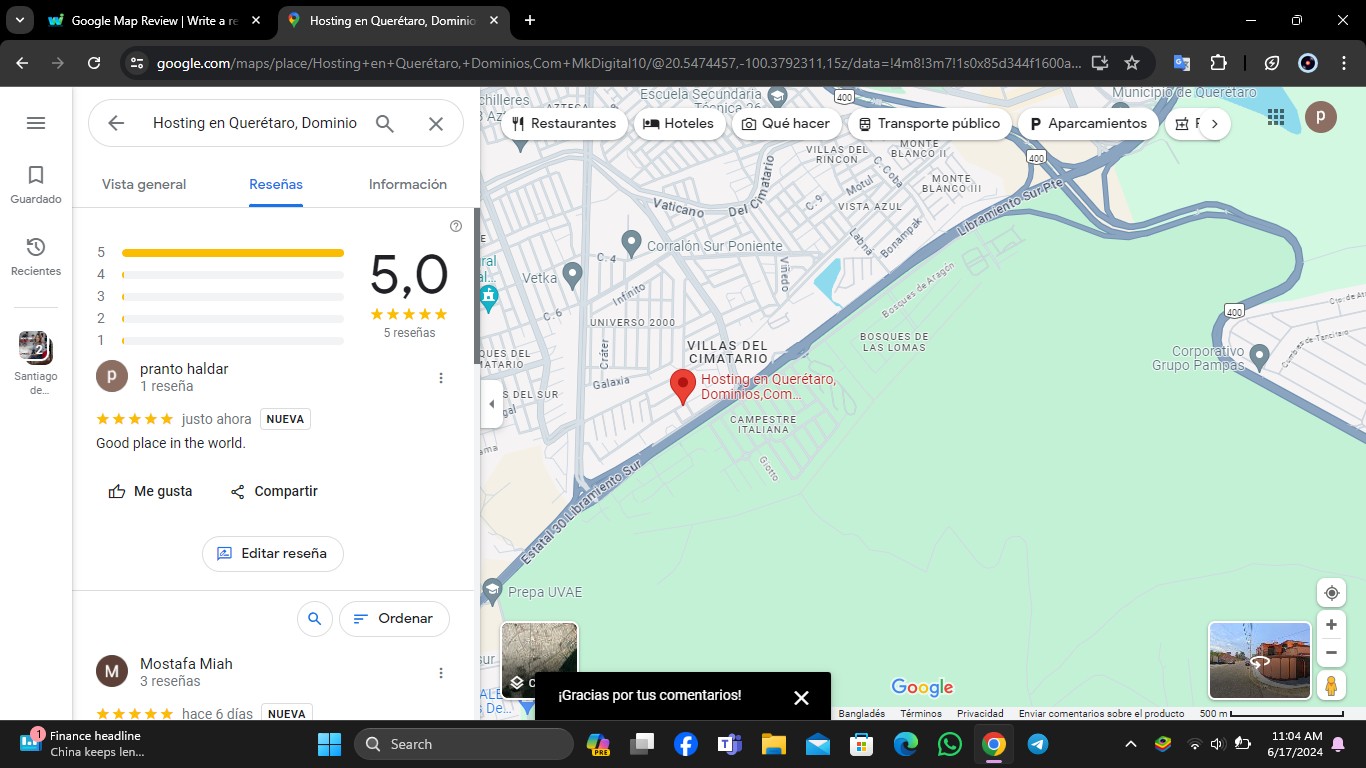Show hidden system tray icons
The width and height of the screenshot is (1366, 768).
click(1131, 744)
